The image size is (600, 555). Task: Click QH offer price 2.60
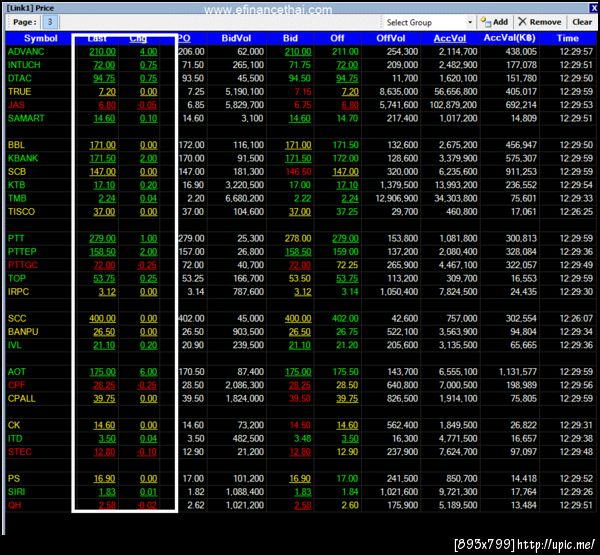(350, 505)
